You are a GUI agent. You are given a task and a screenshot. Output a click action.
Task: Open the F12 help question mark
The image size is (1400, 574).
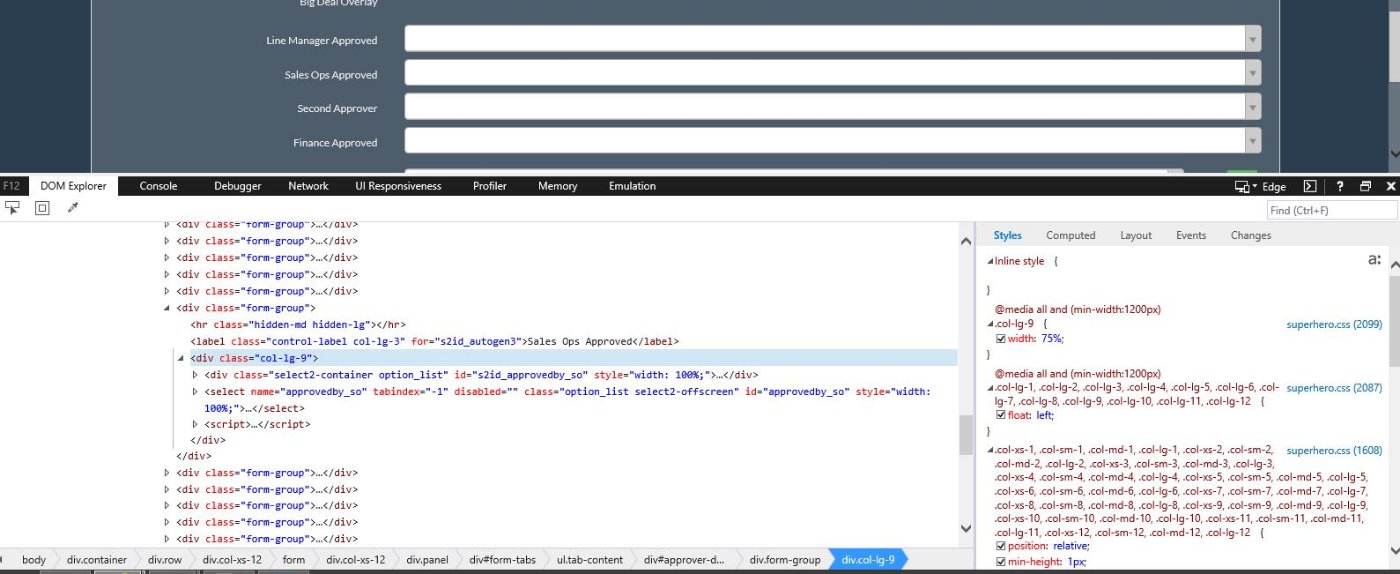[x=1340, y=186]
